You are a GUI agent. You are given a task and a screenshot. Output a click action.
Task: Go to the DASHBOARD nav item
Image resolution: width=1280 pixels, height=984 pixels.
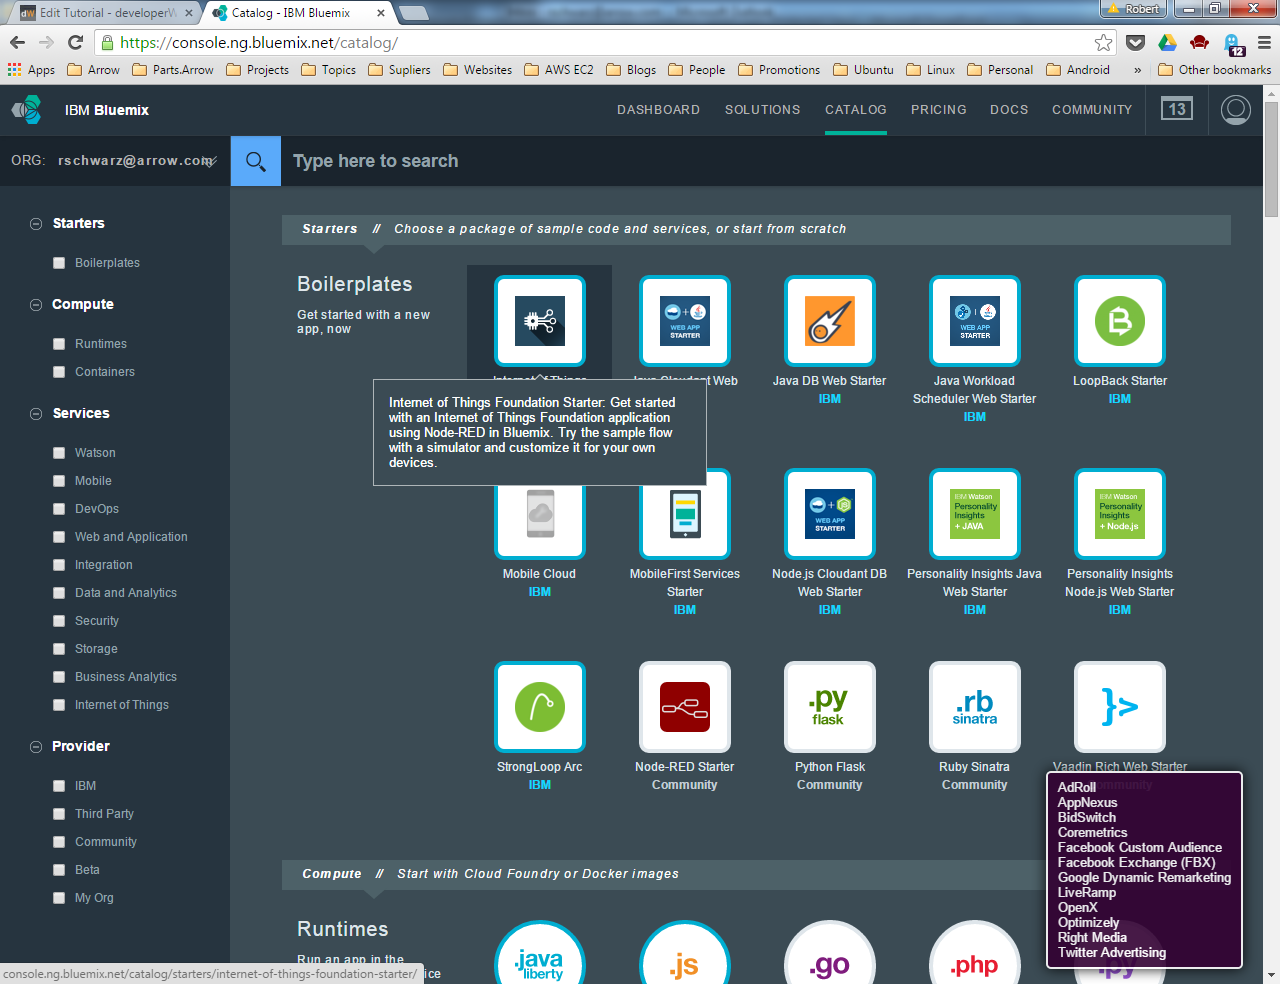point(658,110)
